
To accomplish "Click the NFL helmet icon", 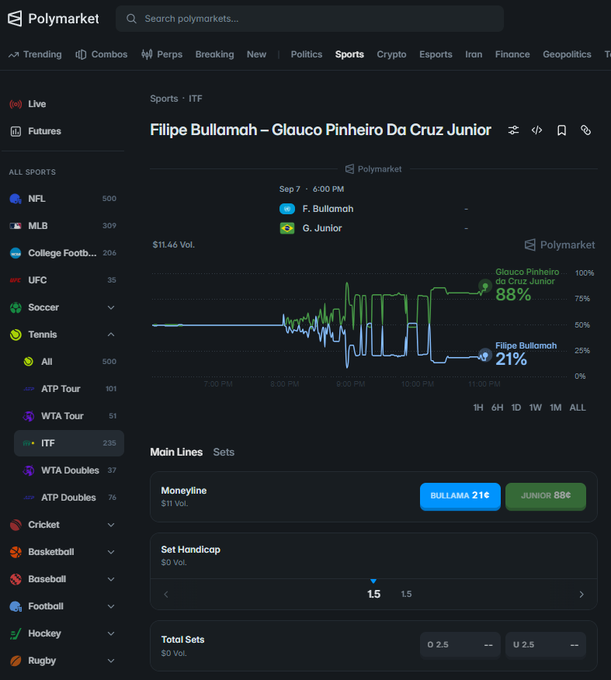I will pos(16,199).
